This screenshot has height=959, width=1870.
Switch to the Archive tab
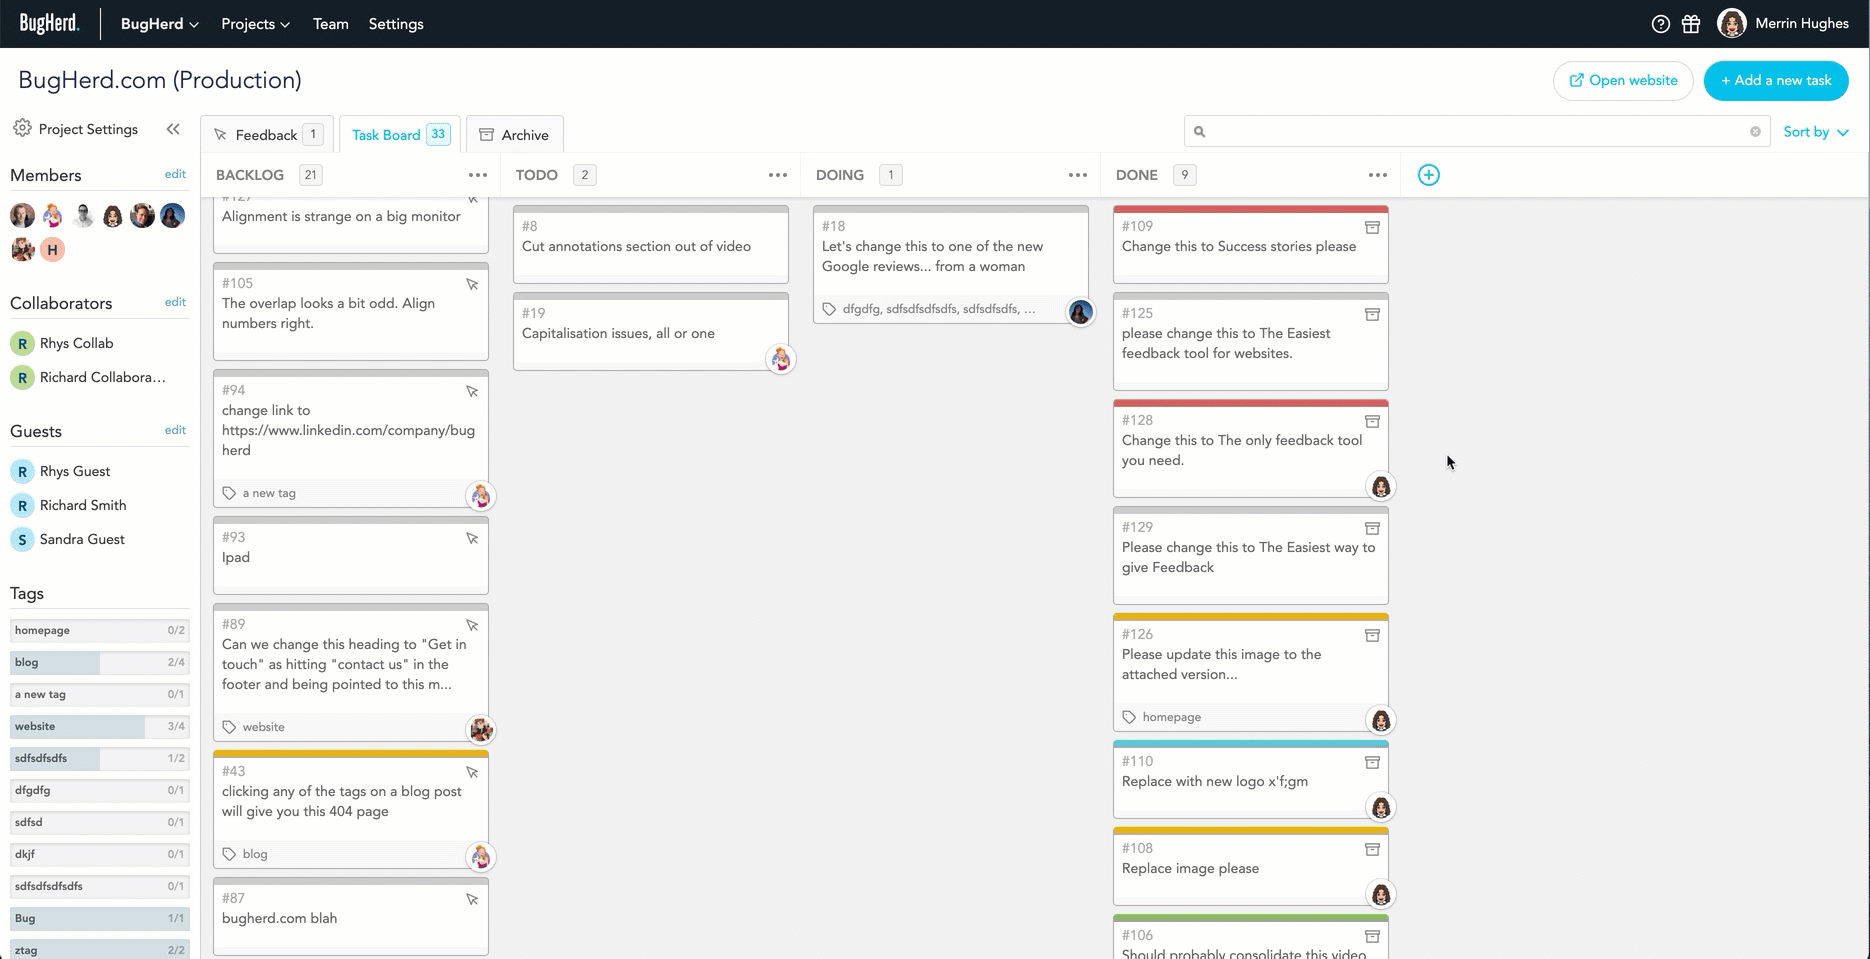514,134
